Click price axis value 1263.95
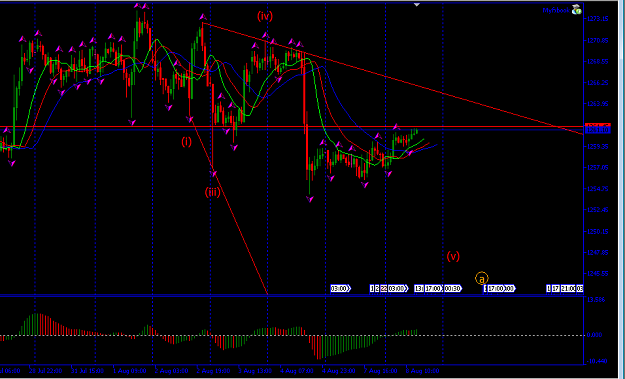Screen dimensions: 625x379 tap(597, 104)
